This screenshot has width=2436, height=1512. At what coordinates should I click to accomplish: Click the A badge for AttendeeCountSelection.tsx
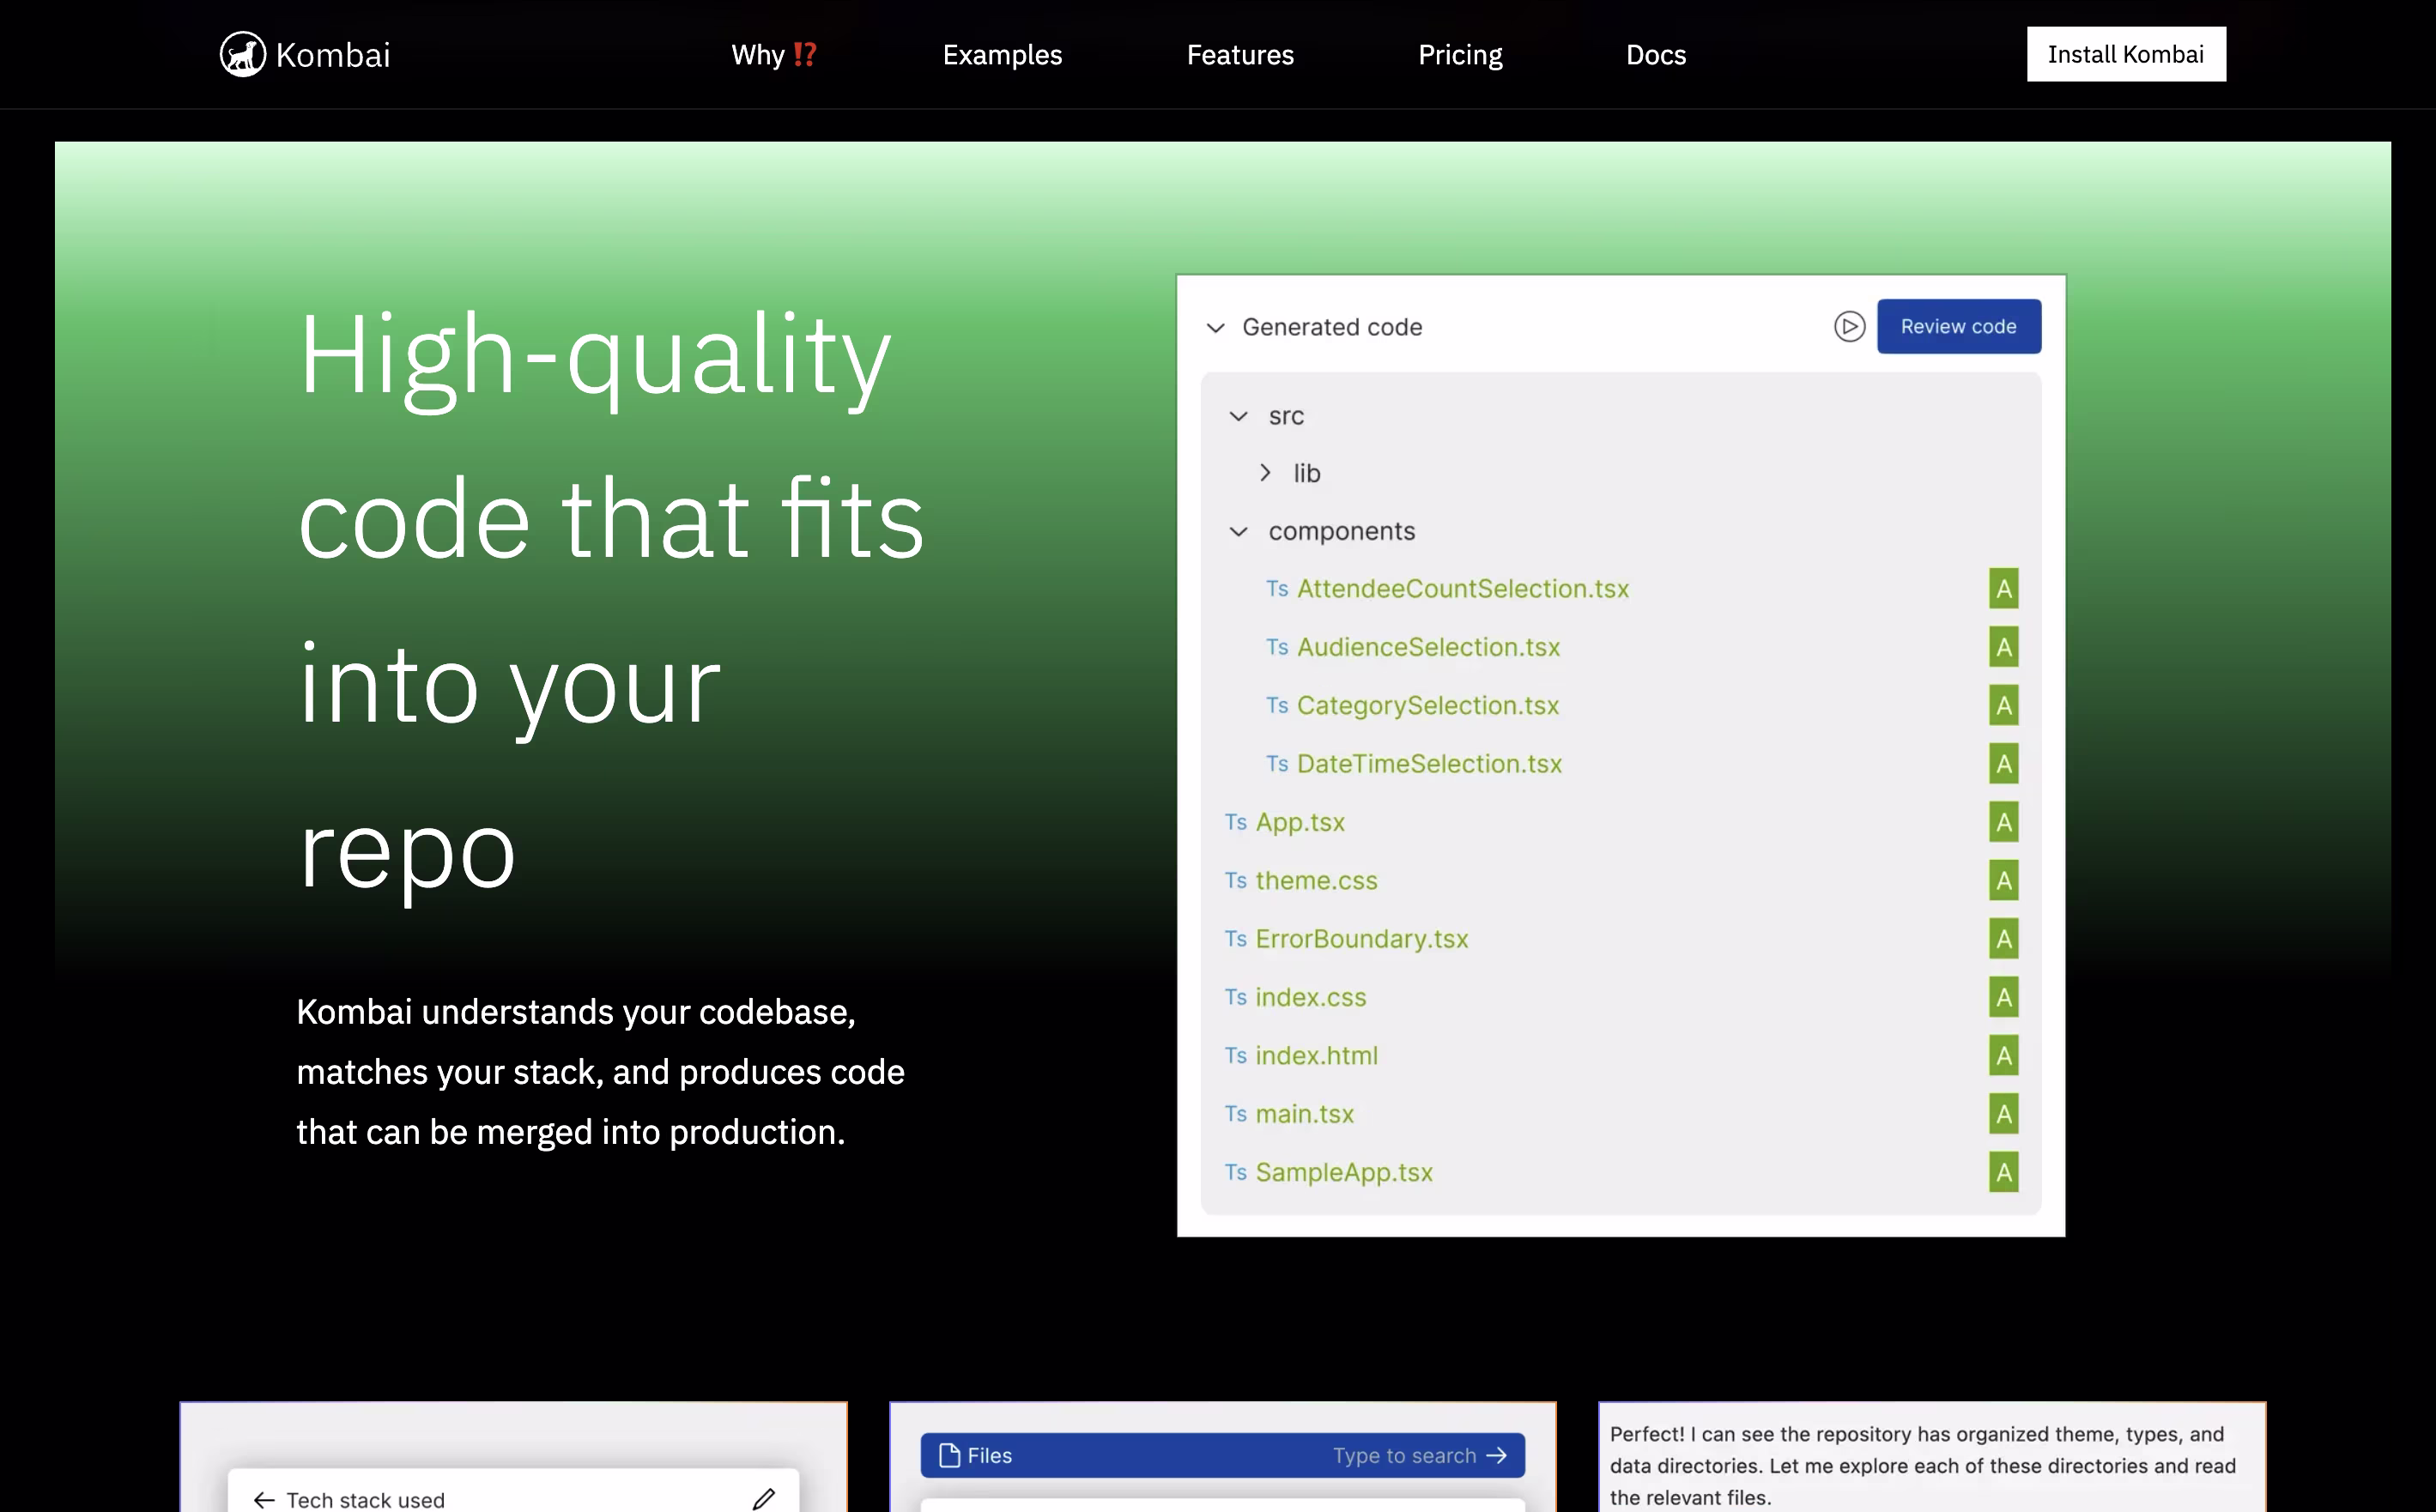coord(2003,589)
